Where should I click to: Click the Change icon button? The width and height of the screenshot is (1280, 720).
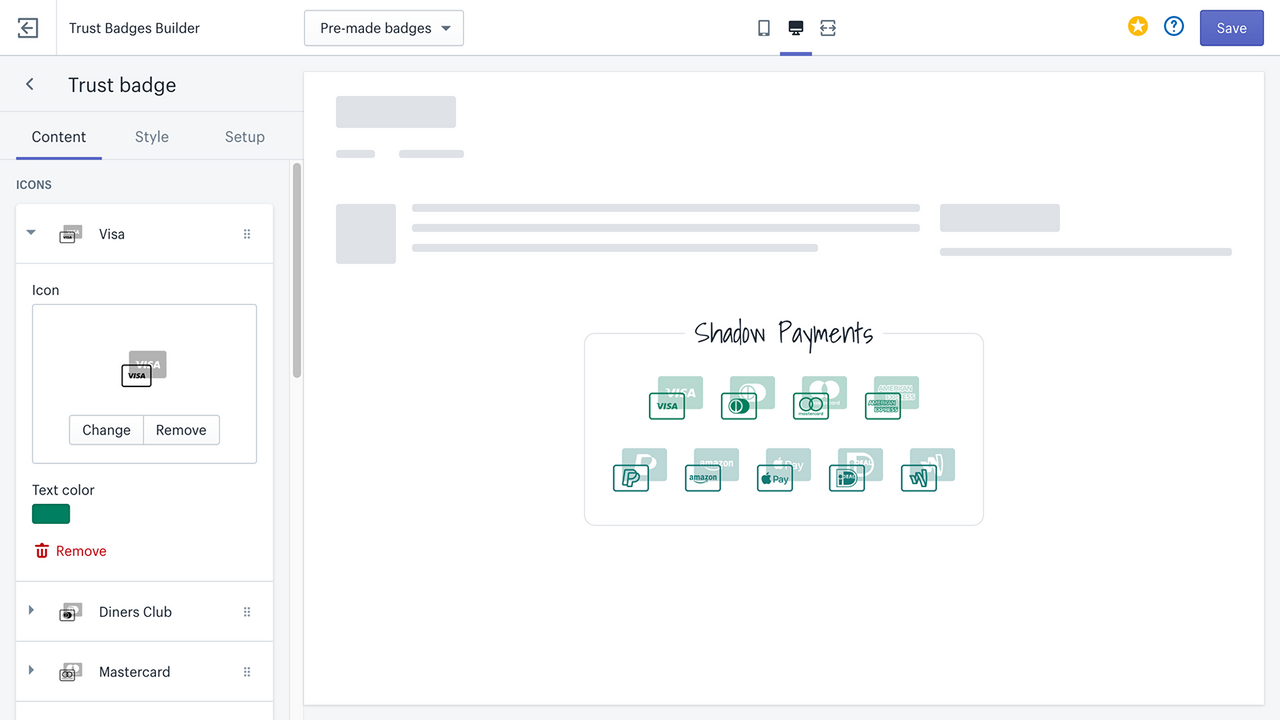[106, 430]
